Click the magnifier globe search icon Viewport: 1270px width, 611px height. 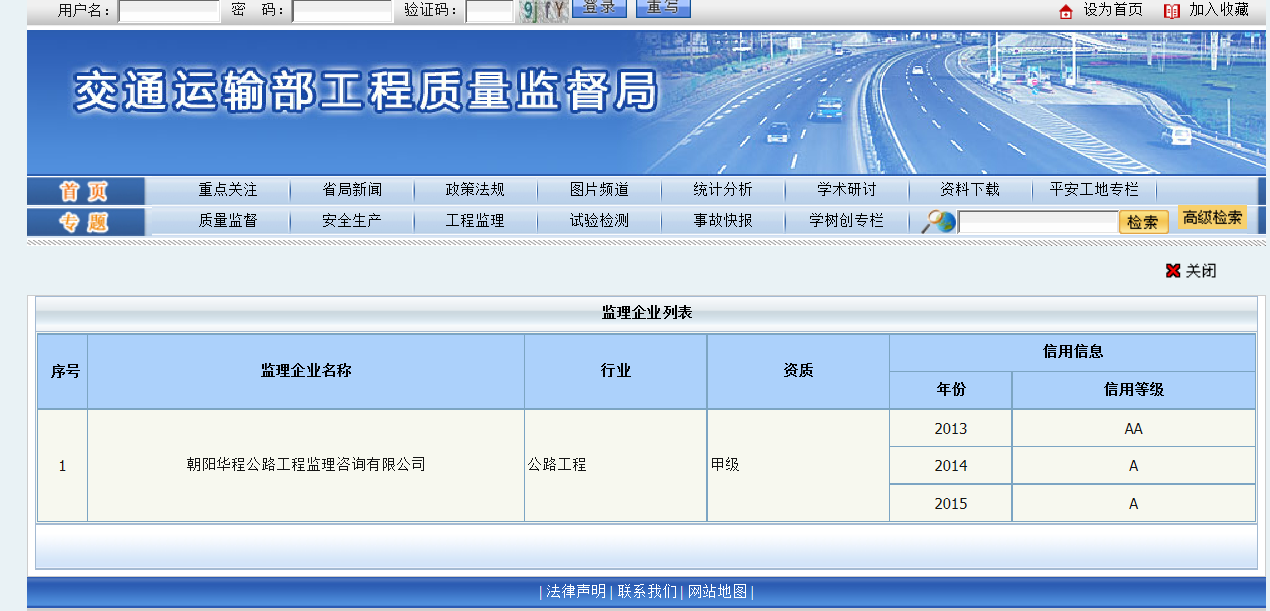pyautogui.click(x=938, y=221)
